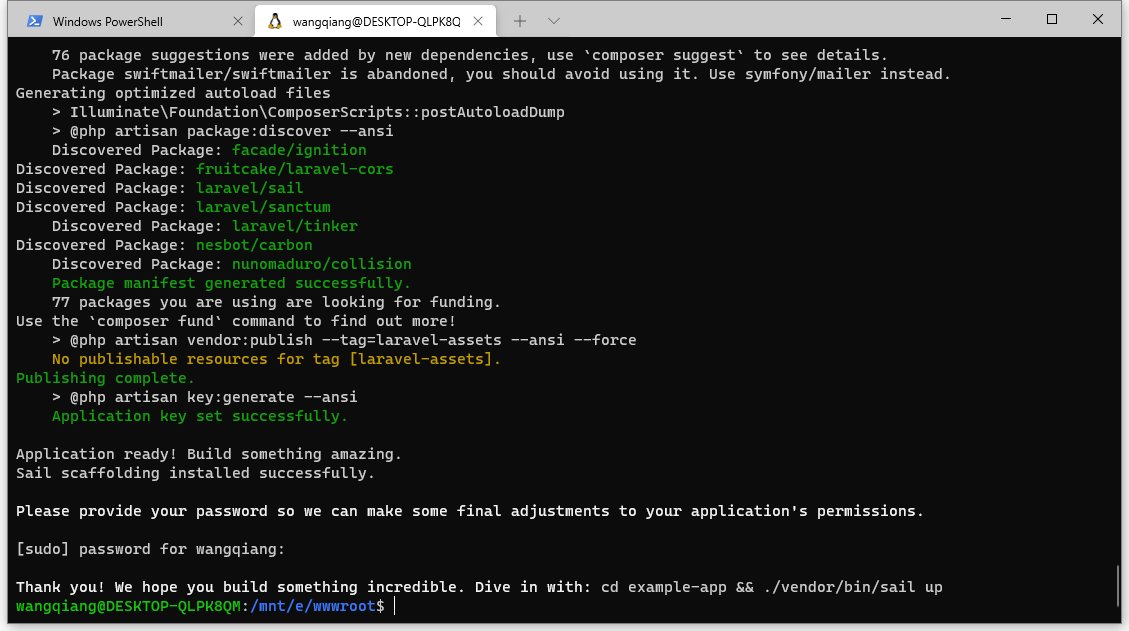Click the laravel/sanctum package name

tap(263, 207)
